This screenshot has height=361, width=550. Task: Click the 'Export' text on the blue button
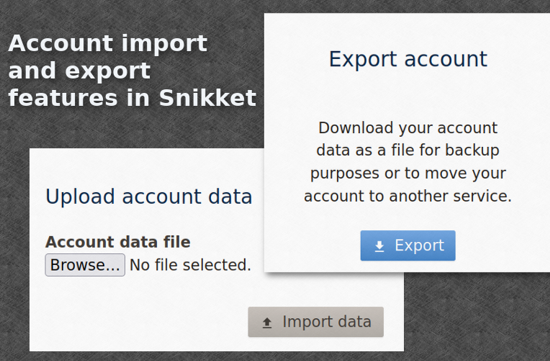click(x=420, y=246)
